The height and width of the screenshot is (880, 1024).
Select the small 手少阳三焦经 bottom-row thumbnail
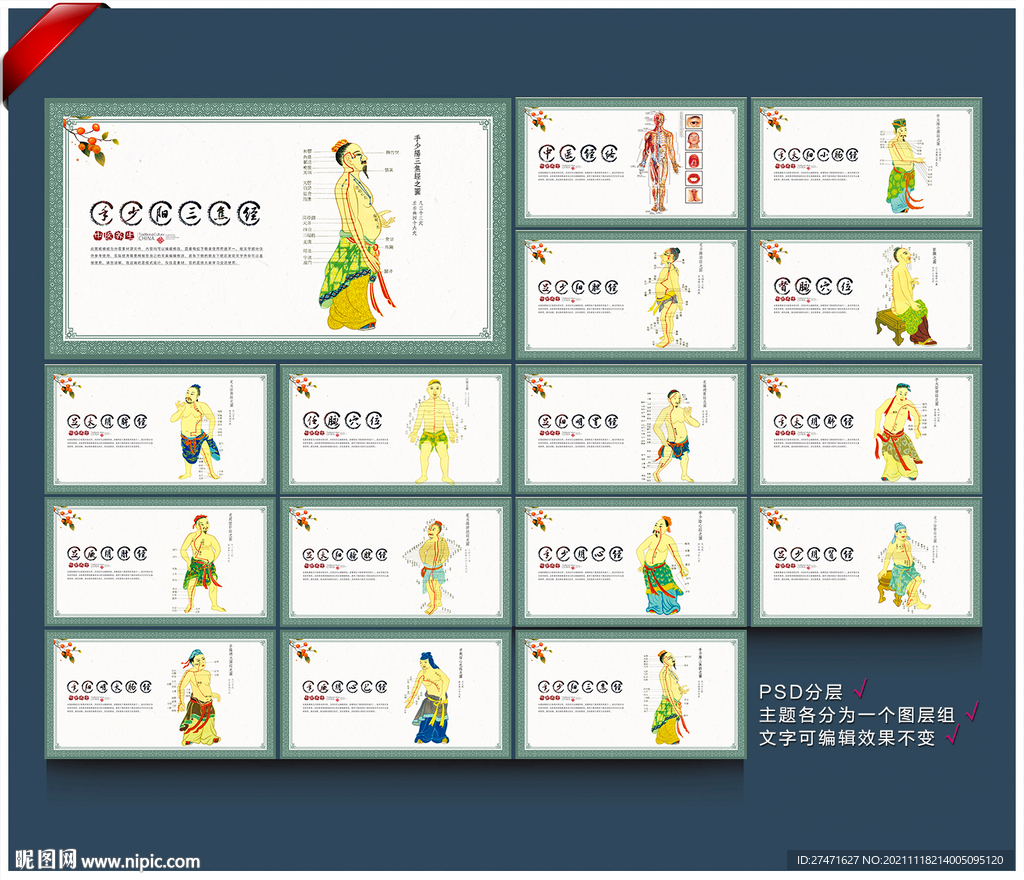[631, 695]
